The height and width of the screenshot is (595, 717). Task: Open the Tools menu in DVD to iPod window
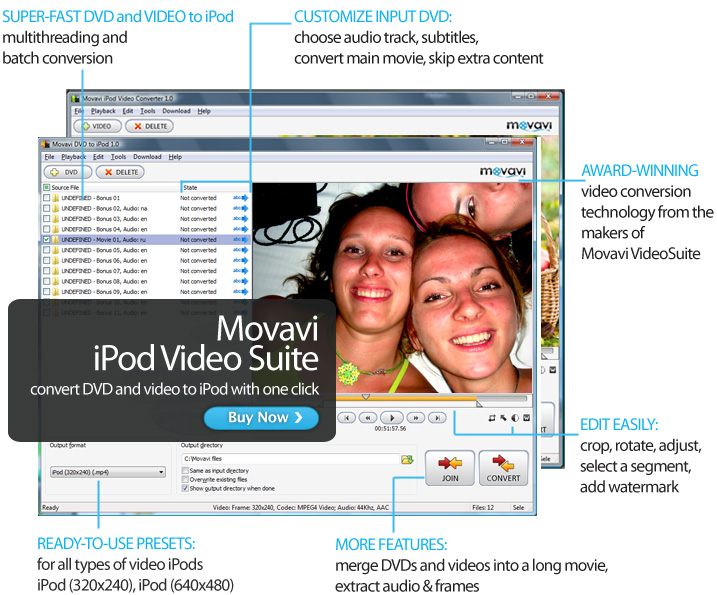pos(118,157)
